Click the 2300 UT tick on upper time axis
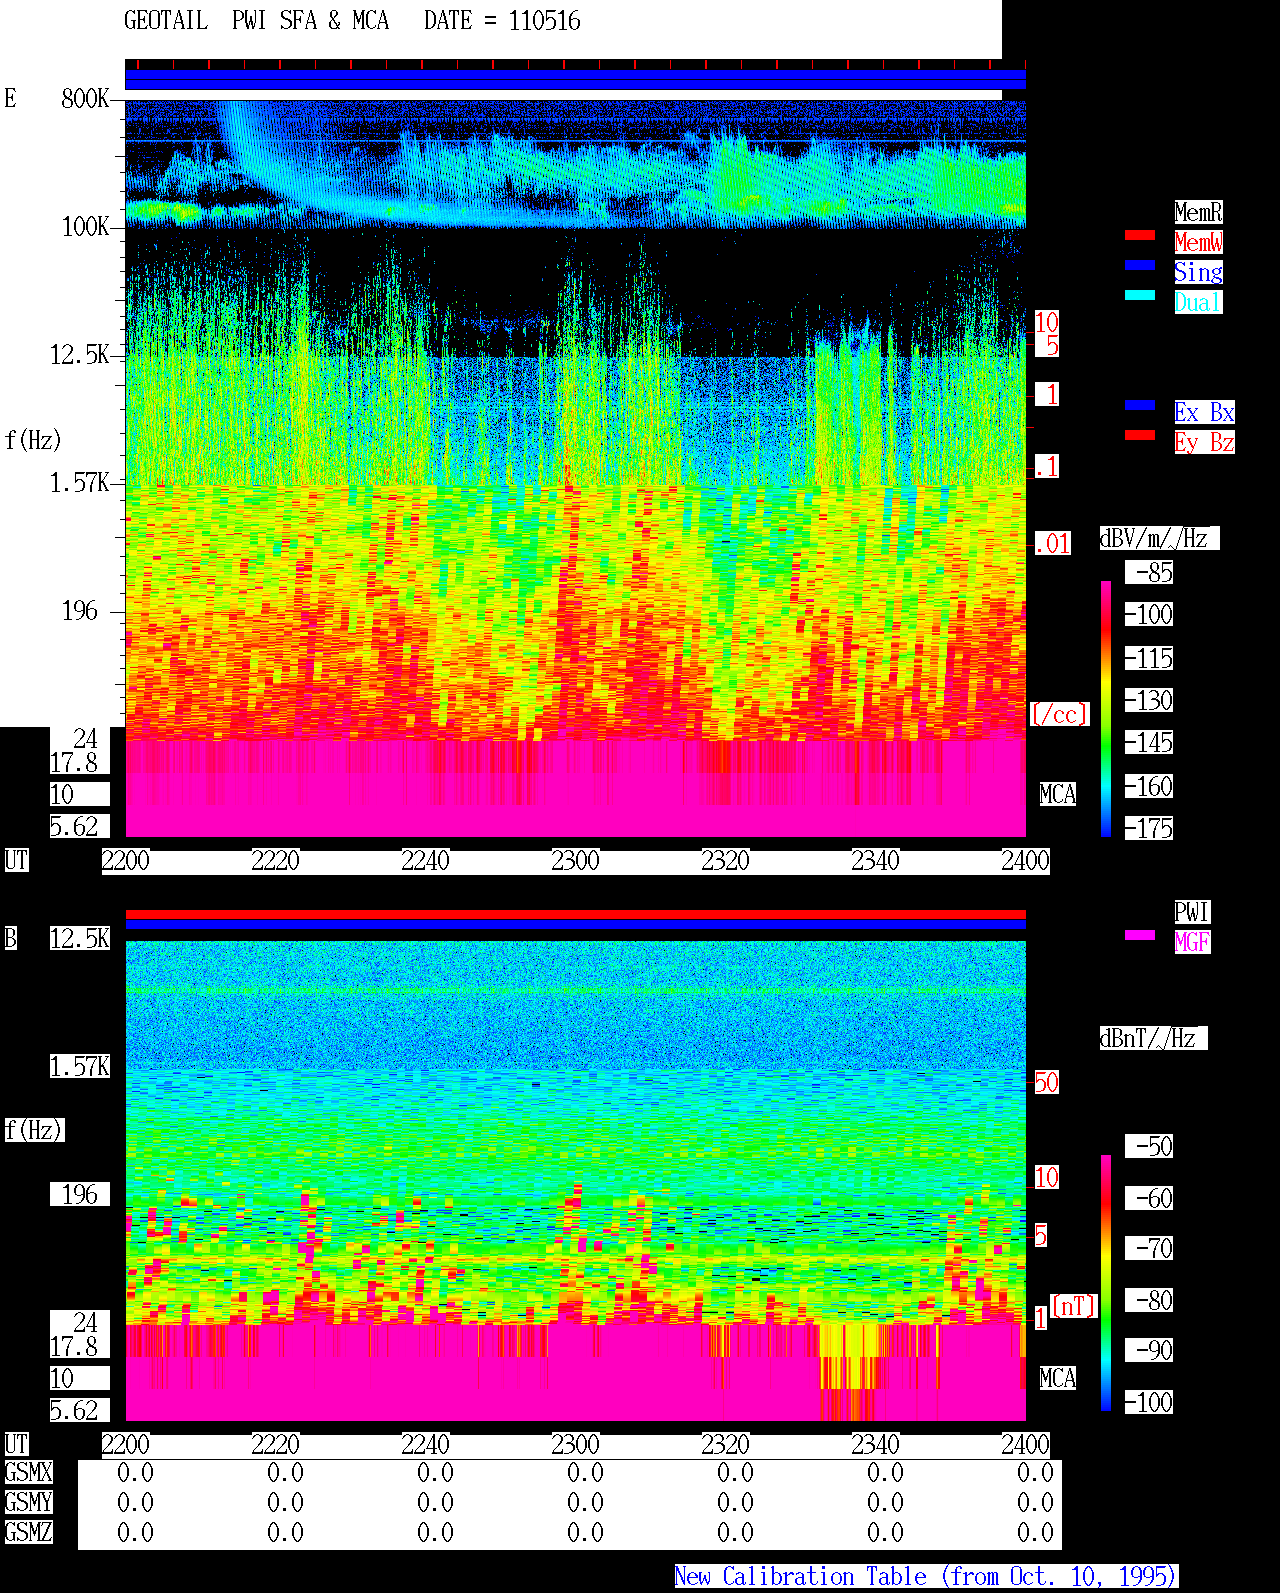Viewport: 1280px width, 1593px height. (x=575, y=860)
